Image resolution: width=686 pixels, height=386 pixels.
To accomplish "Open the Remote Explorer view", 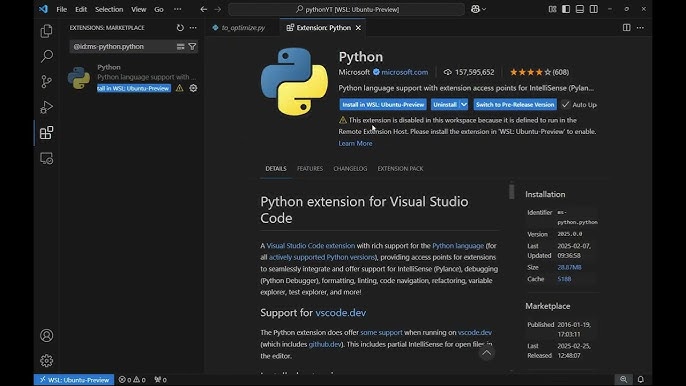I will point(46,158).
